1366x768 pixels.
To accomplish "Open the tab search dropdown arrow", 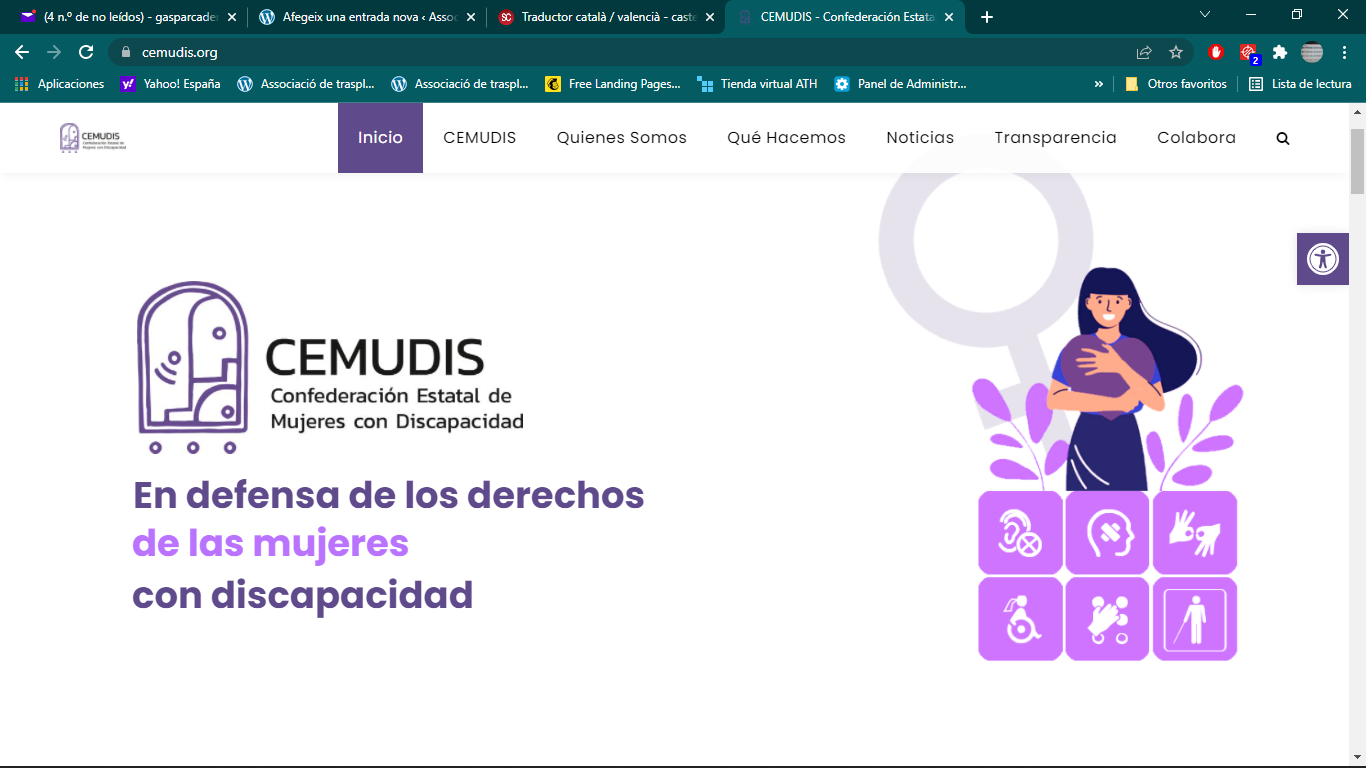I will pyautogui.click(x=1205, y=15).
